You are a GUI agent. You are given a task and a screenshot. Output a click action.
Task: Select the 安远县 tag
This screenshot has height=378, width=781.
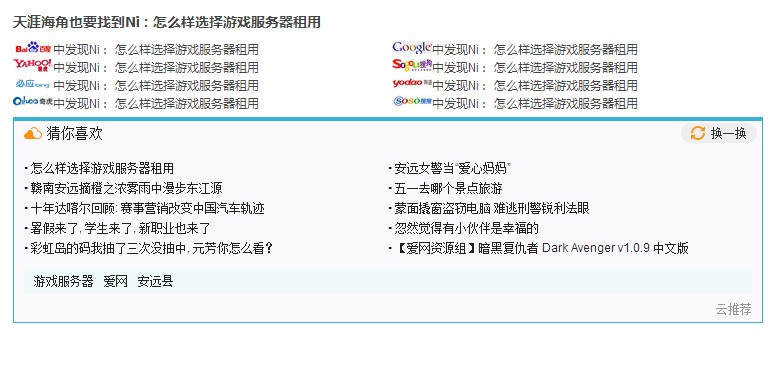[x=155, y=281]
